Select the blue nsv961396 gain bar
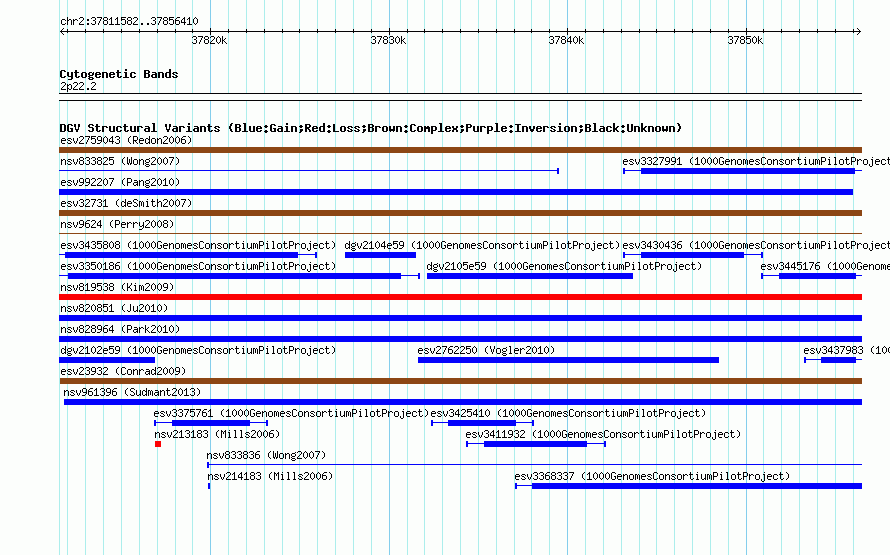Viewport: 890px width, 555px height. [x=463, y=402]
